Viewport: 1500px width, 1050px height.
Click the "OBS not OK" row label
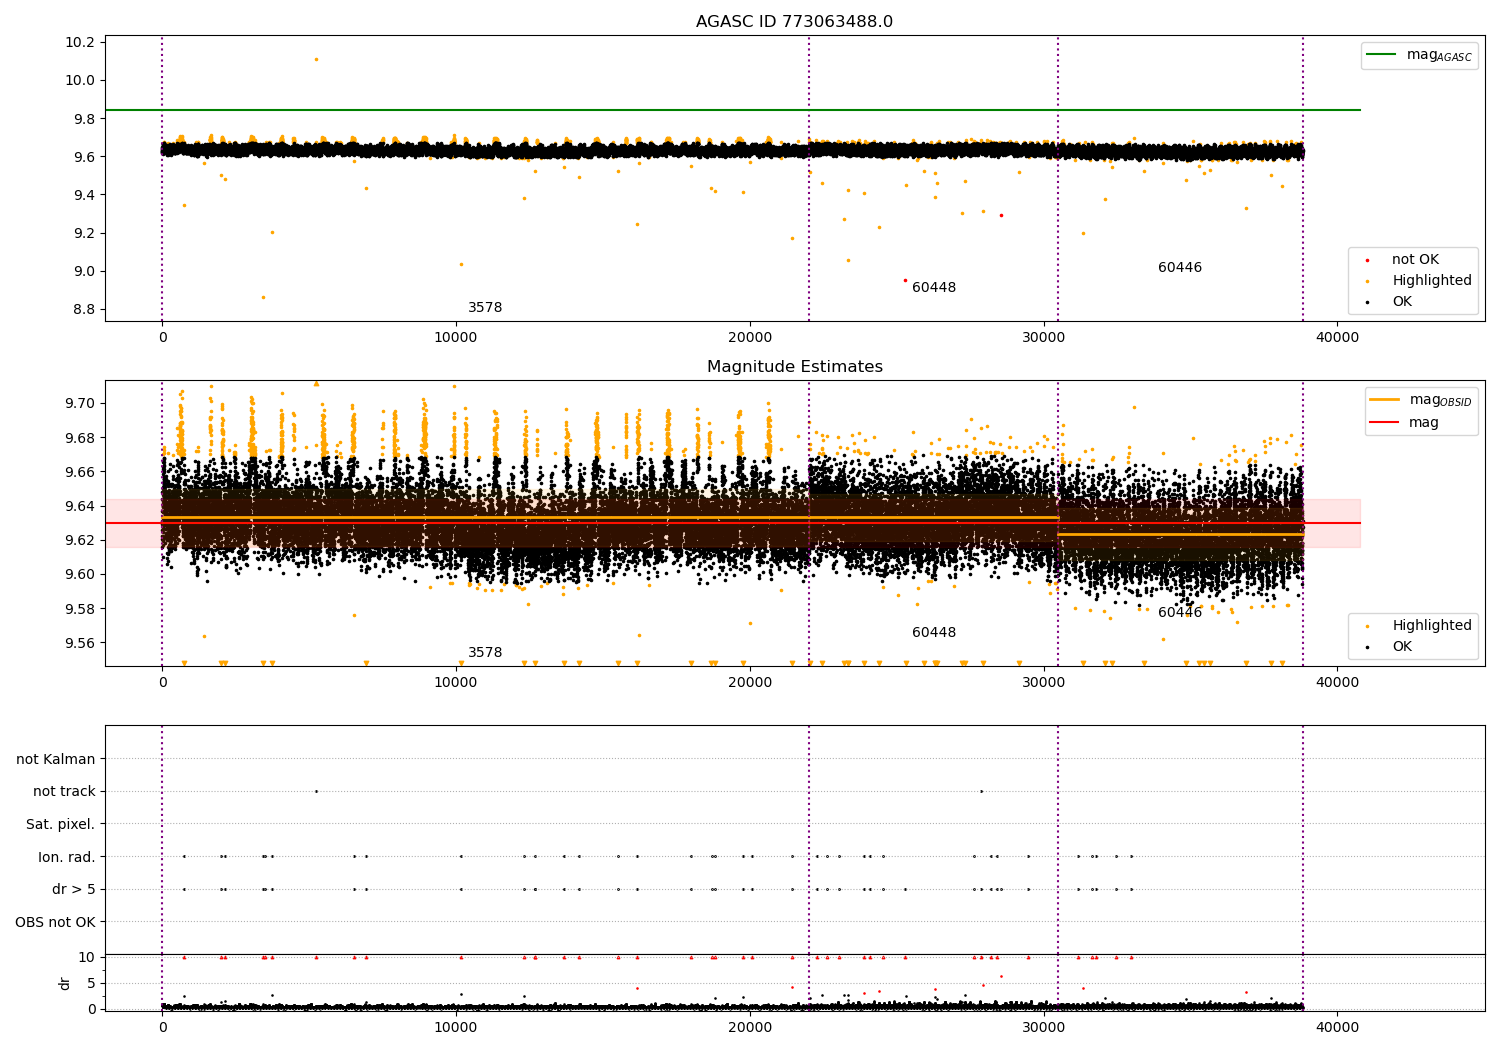pyautogui.click(x=55, y=922)
